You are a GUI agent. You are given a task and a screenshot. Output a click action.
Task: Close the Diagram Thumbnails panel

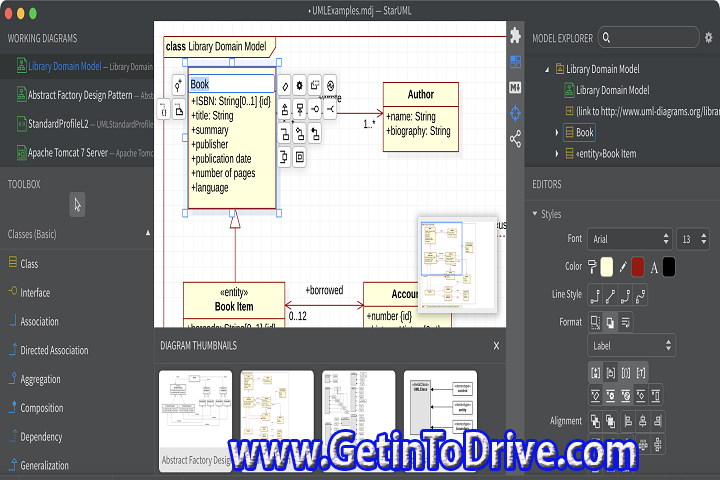pyautogui.click(x=496, y=346)
